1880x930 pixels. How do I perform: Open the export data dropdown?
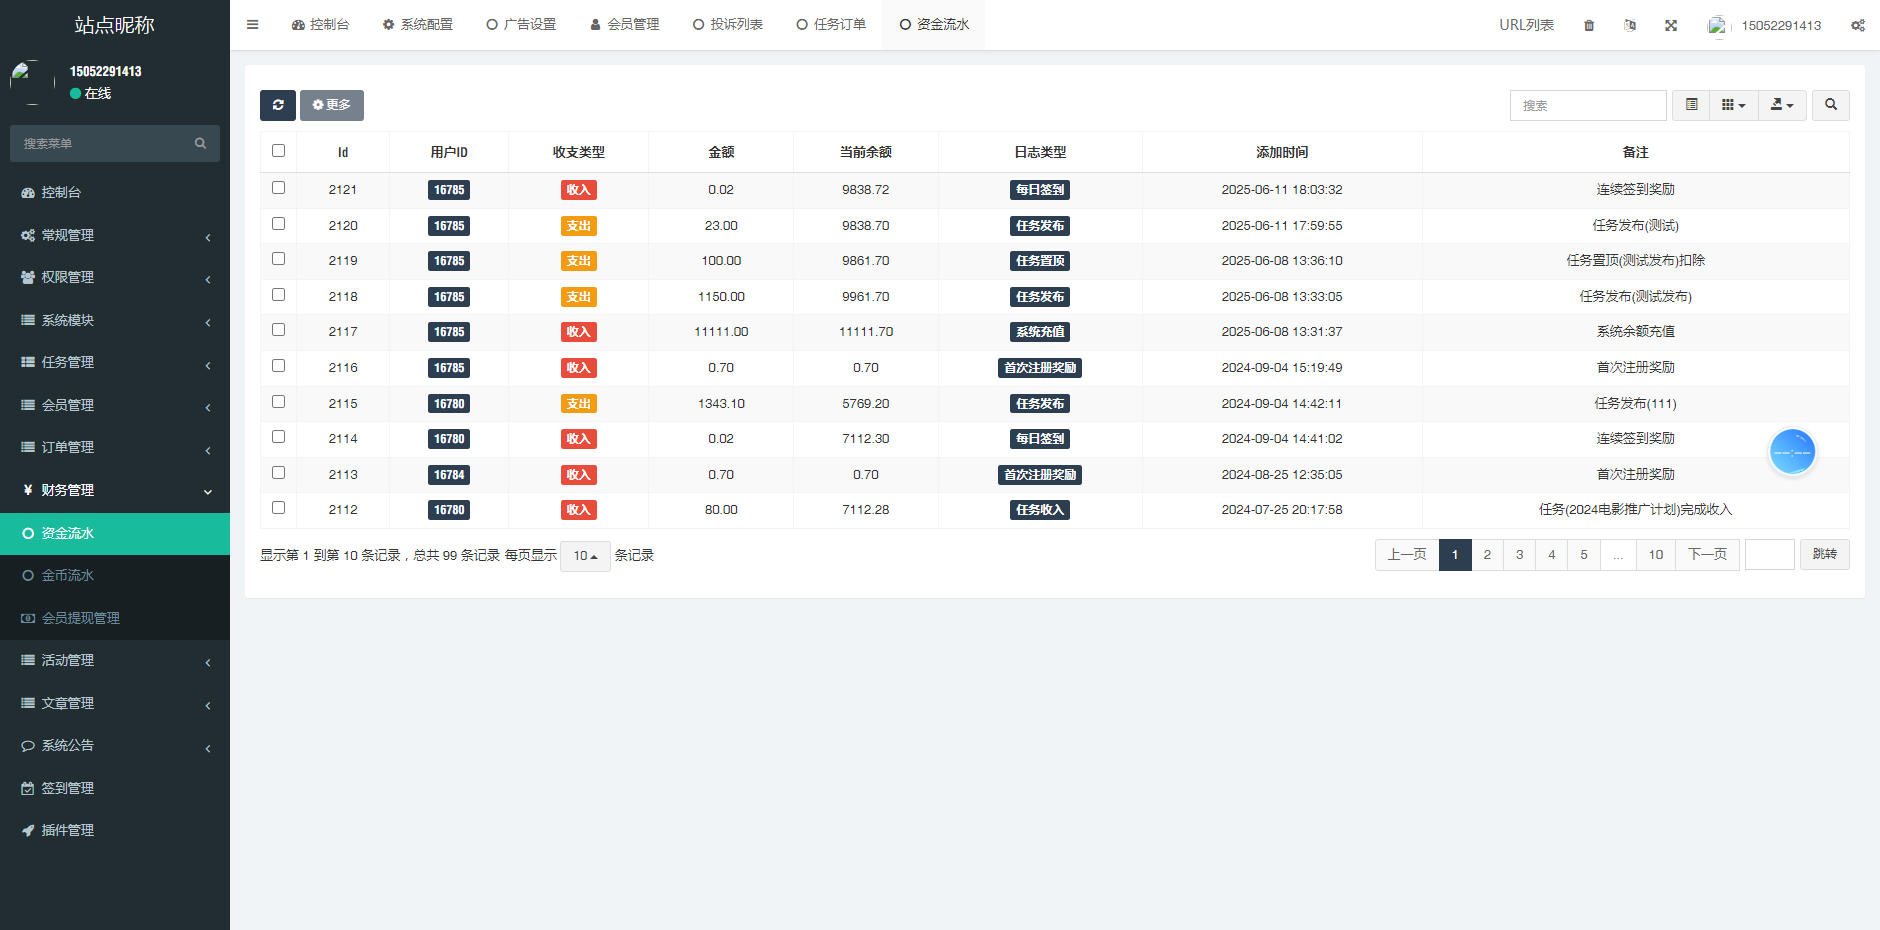1782,105
